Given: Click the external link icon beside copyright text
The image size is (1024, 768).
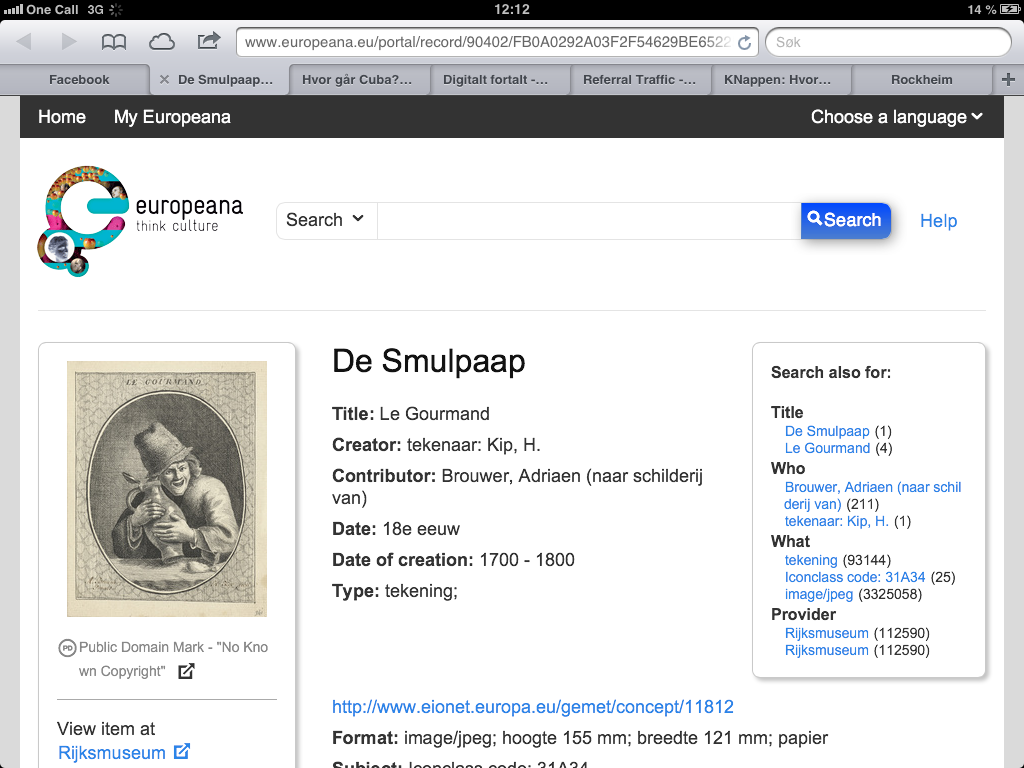Looking at the screenshot, I should (x=186, y=672).
